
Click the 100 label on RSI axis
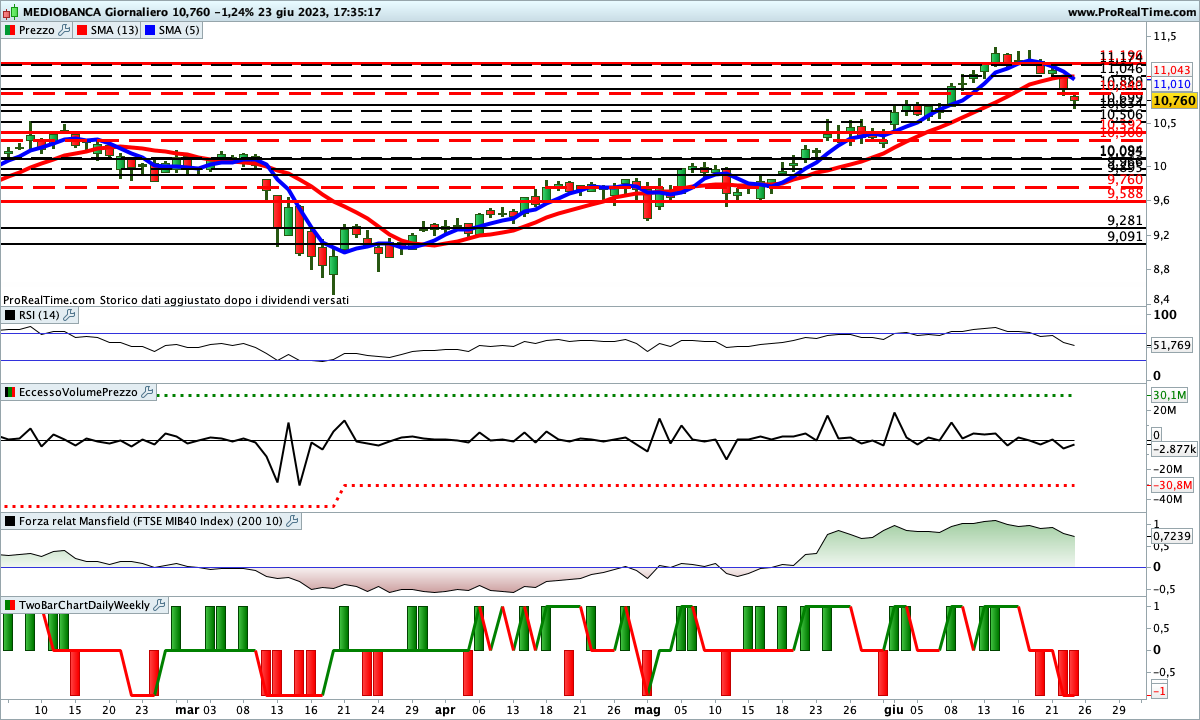tap(1164, 316)
